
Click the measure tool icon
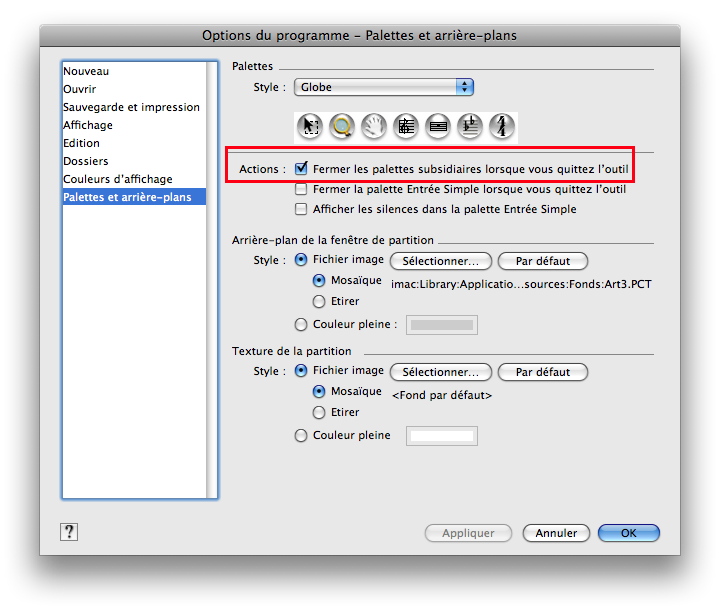pos(438,126)
